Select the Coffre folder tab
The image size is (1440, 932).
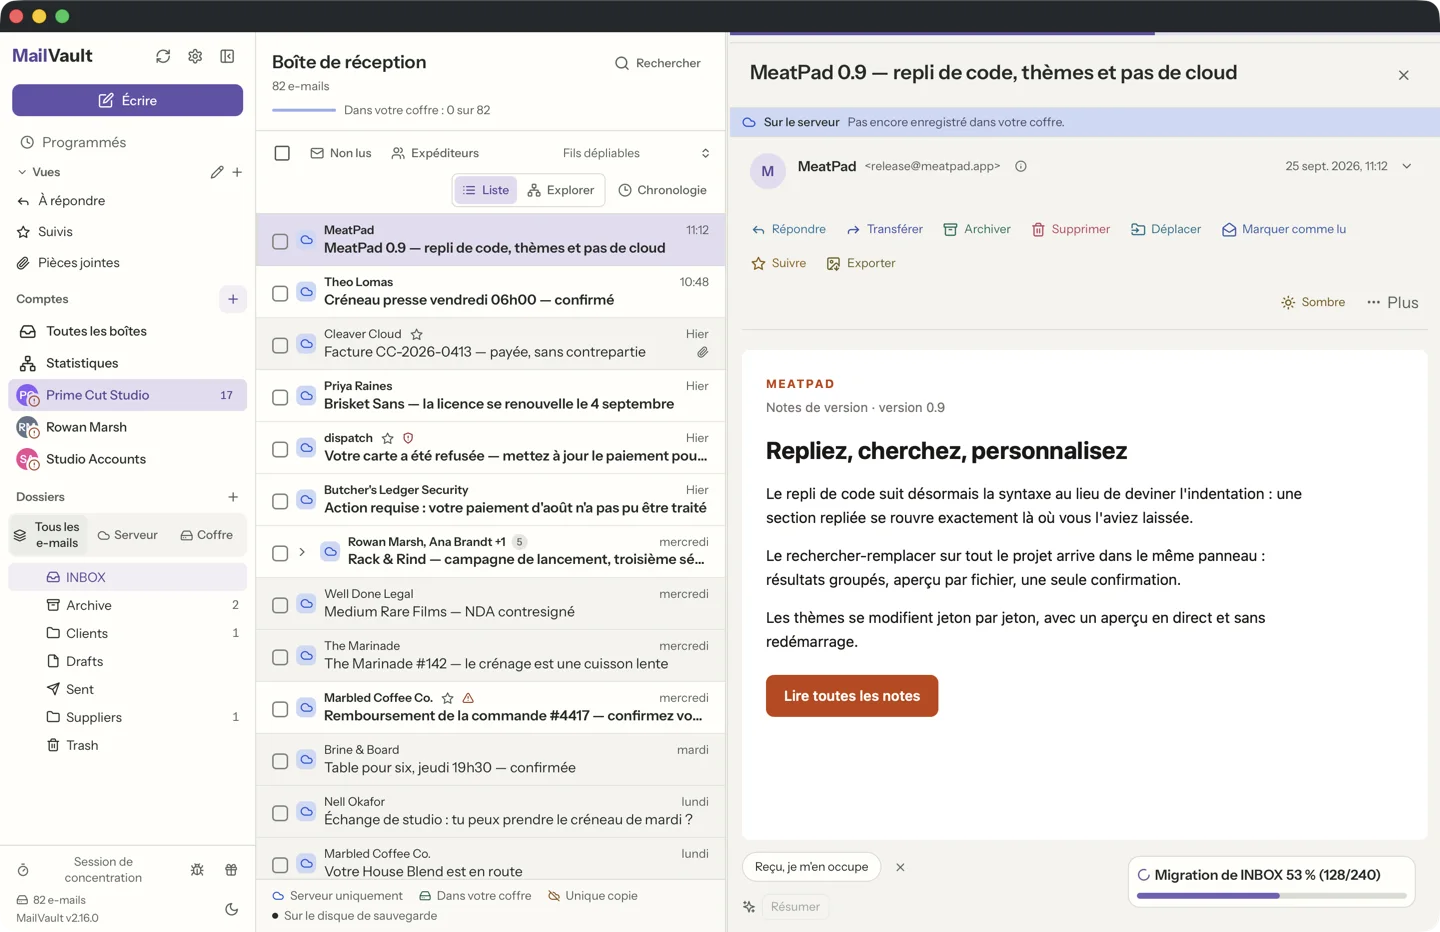click(207, 535)
